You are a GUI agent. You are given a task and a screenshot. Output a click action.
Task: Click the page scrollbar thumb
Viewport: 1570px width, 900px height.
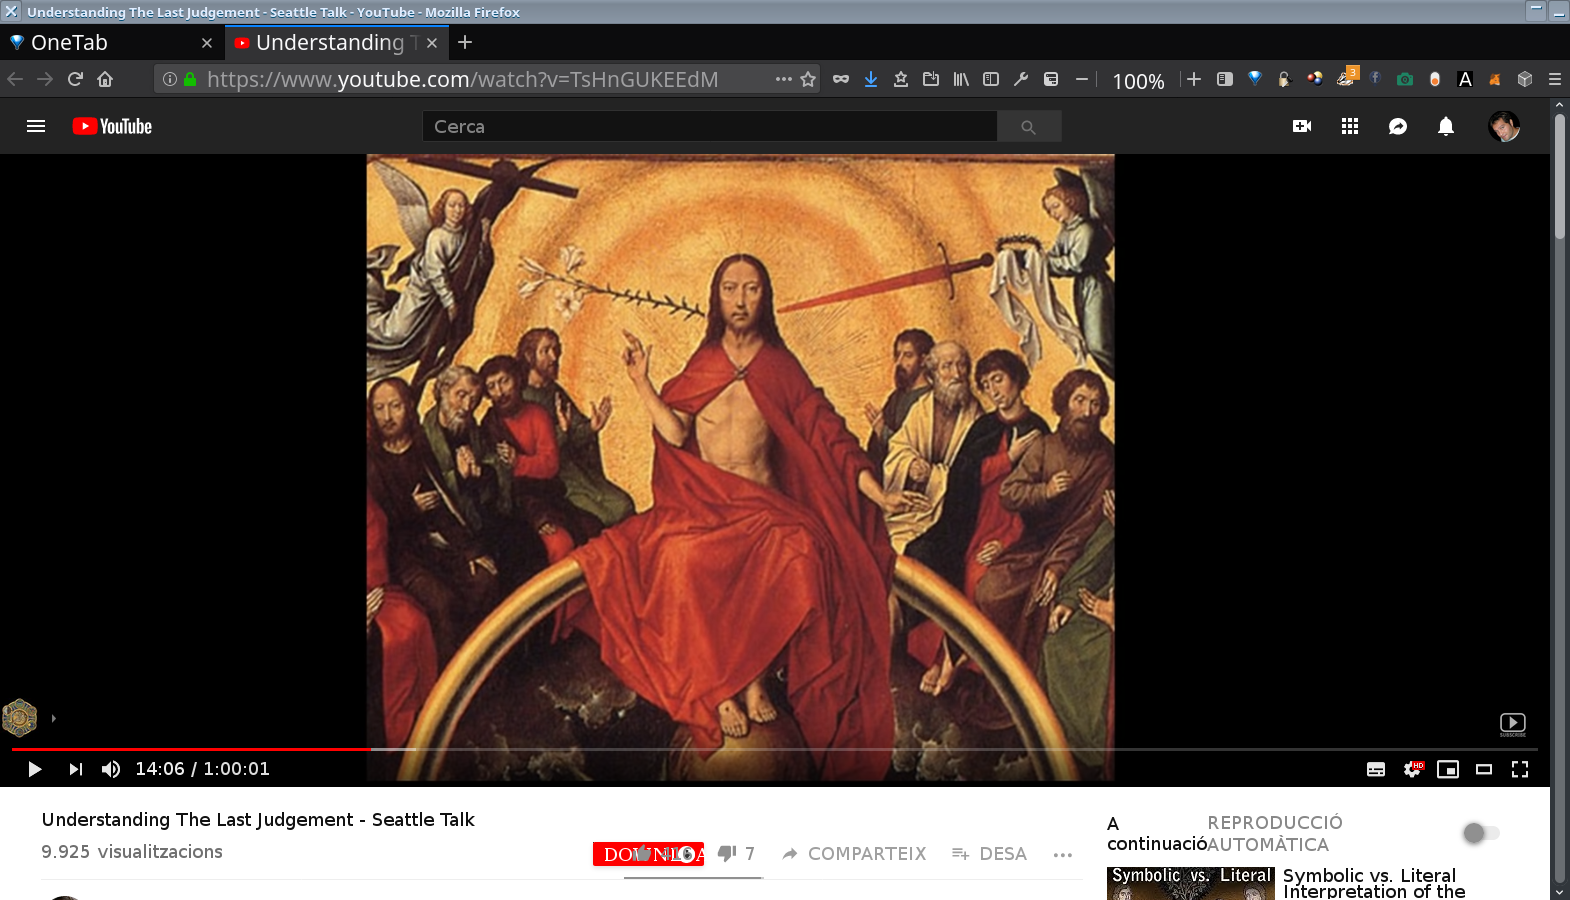[x=1559, y=176]
